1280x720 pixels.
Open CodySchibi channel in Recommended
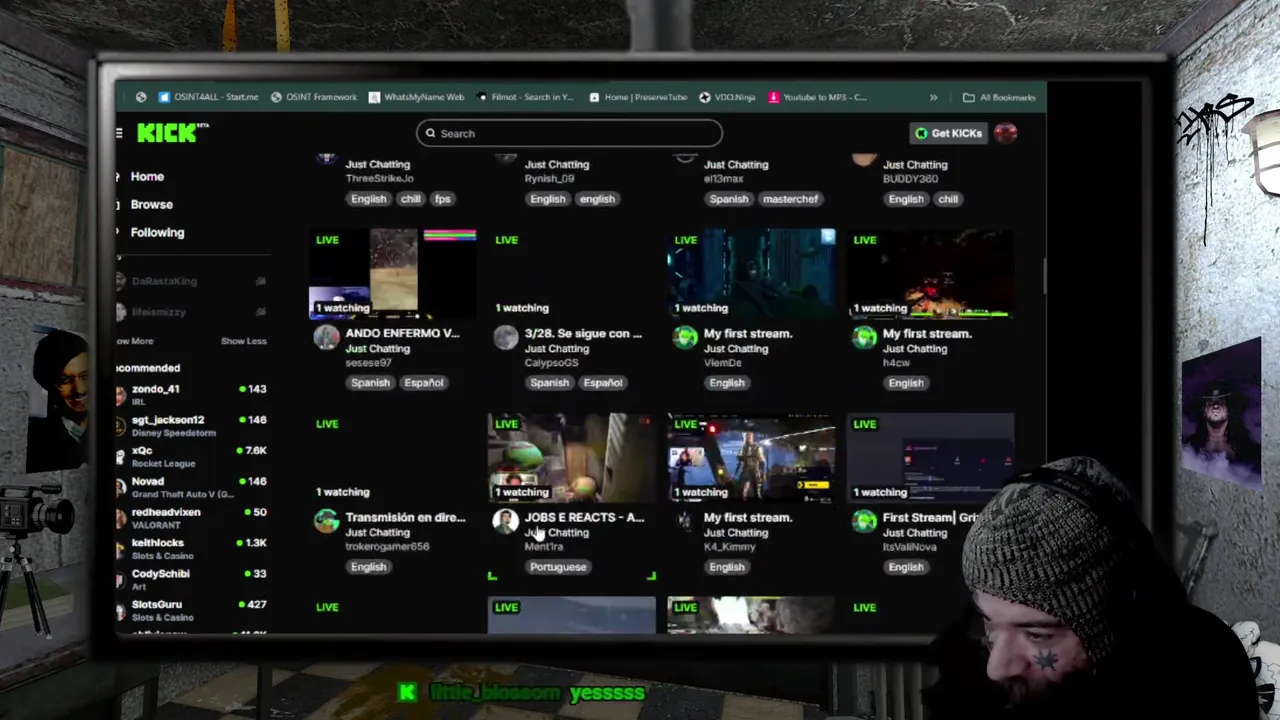(x=190, y=579)
